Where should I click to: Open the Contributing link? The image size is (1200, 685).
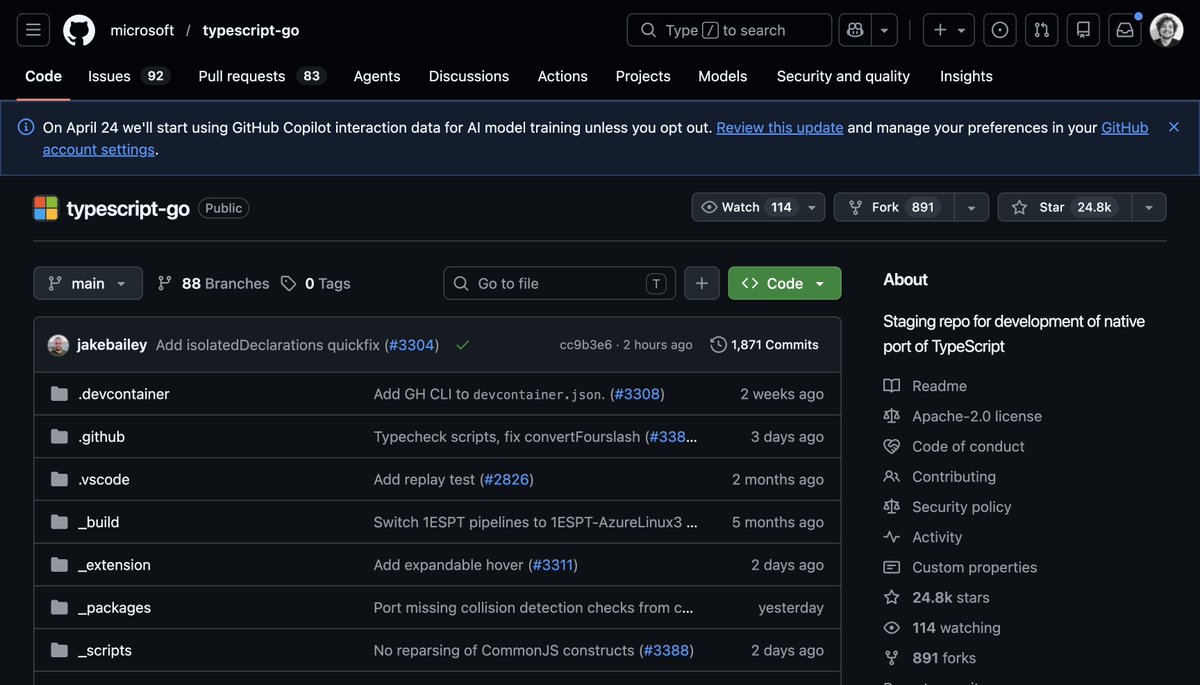pos(940,477)
